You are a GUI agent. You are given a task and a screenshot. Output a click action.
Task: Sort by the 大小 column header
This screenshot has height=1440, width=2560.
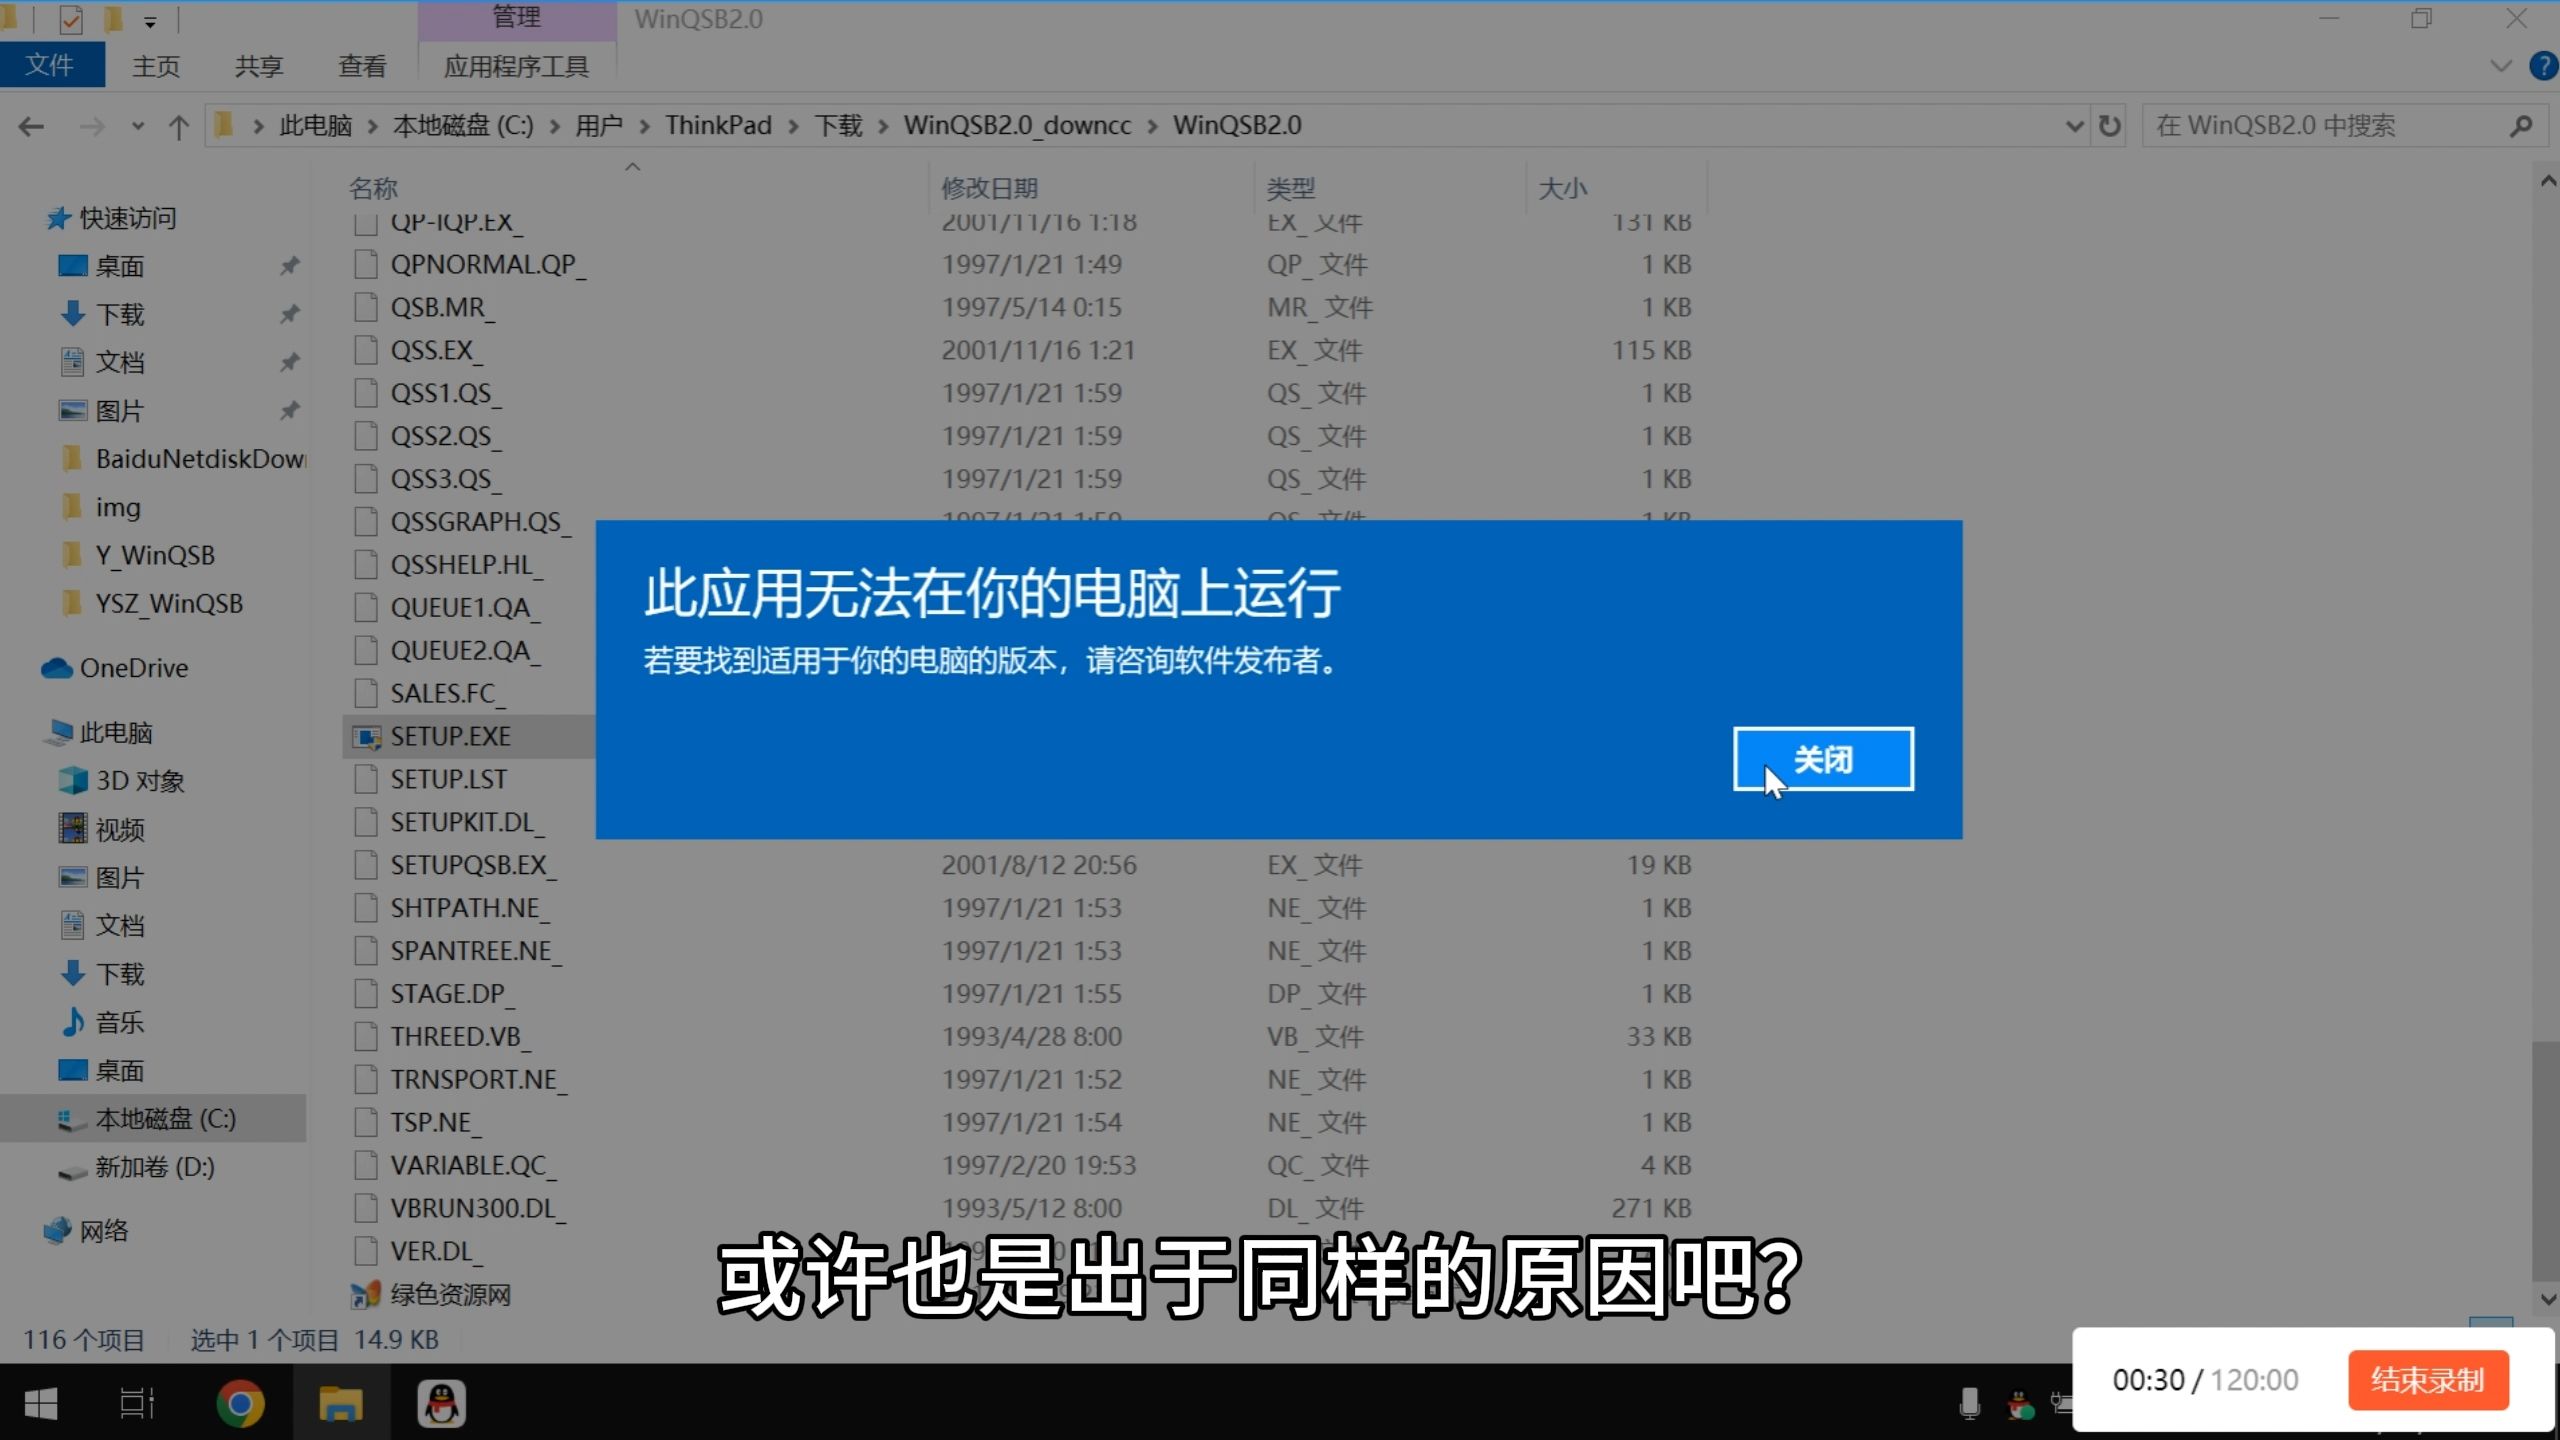[1562, 188]
